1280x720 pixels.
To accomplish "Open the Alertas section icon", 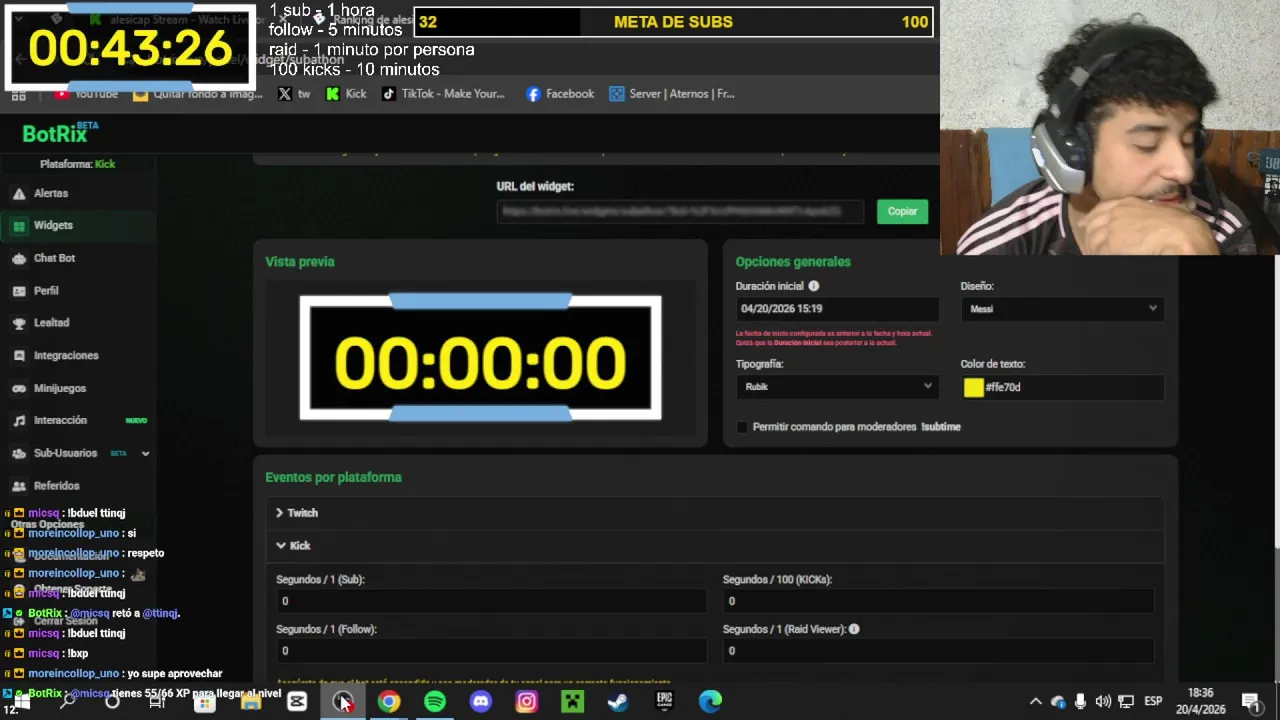I will point(19,193).
